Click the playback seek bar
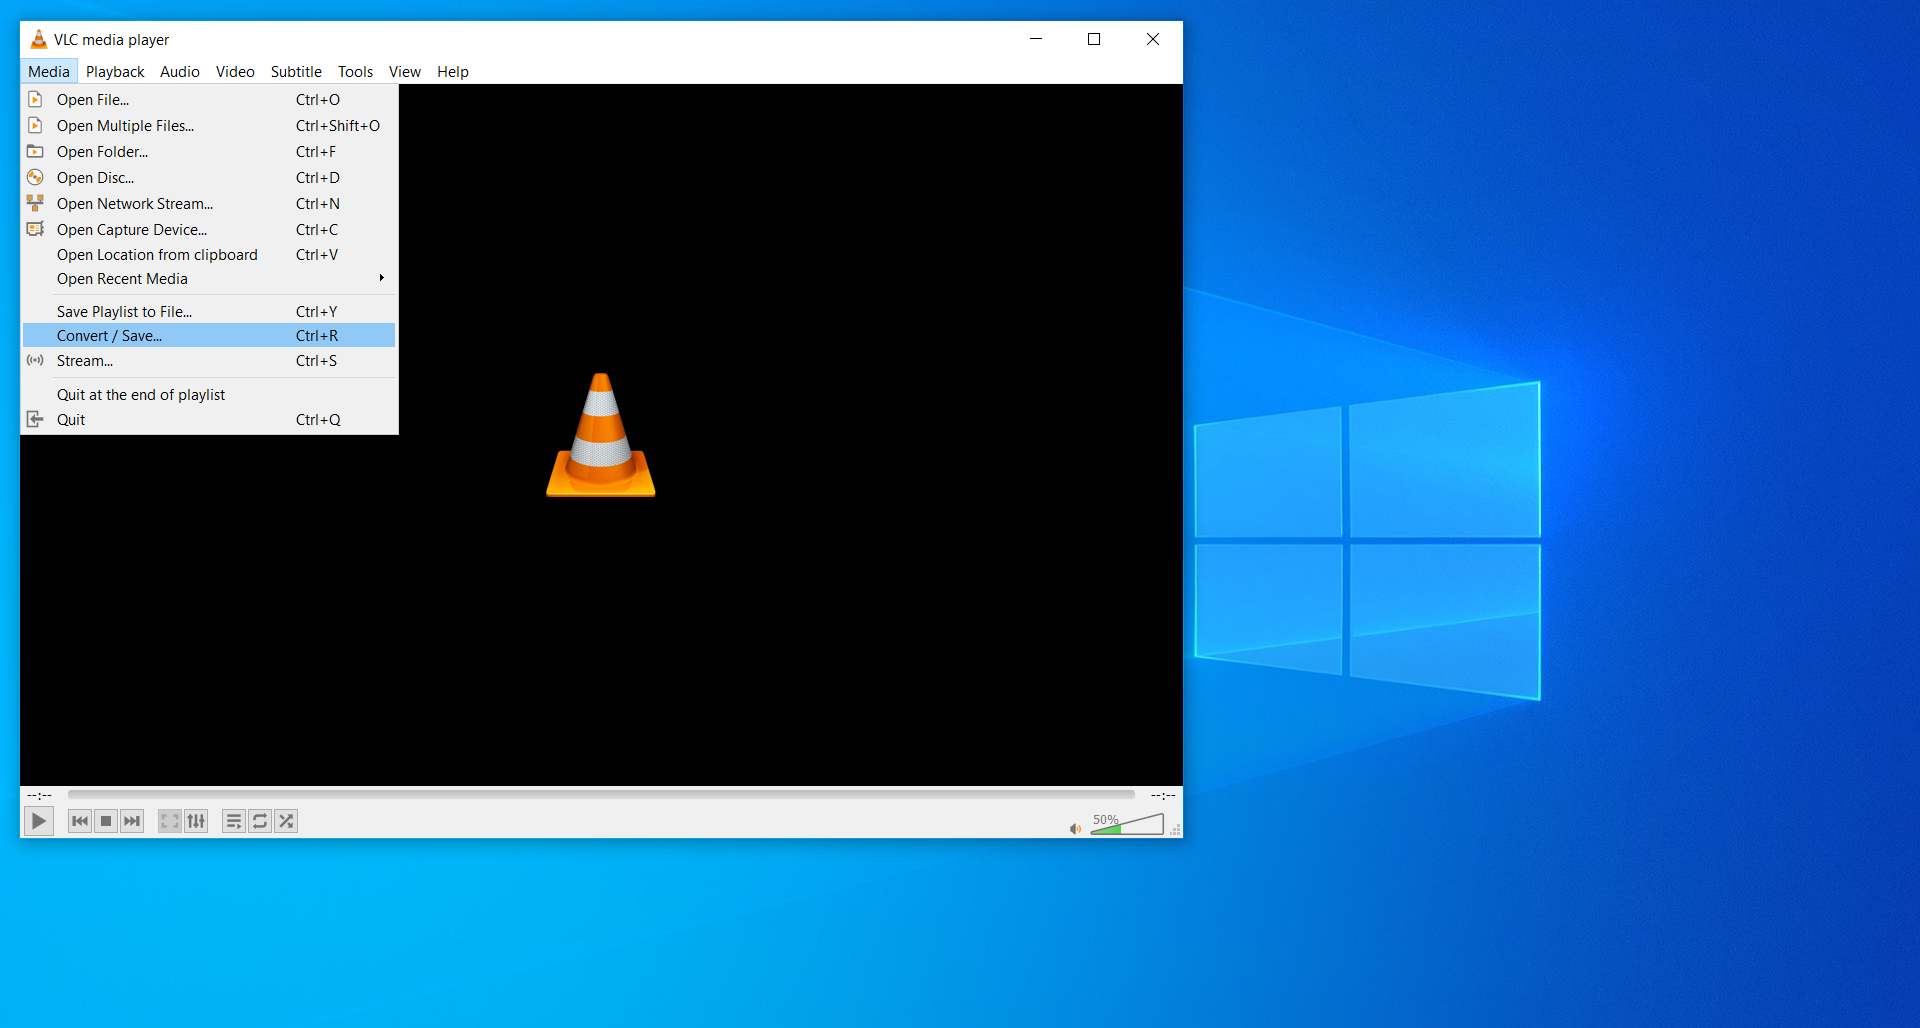This screenshot has height=1028, width=1920. tap(600, 795)
